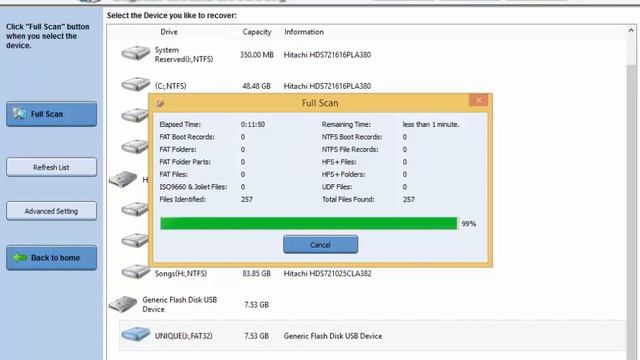Image resolution: width=640 pixels, height=360 pixels.
Task: Click the 48.48 GB capacity value
Action: click(x=257, y=86)
